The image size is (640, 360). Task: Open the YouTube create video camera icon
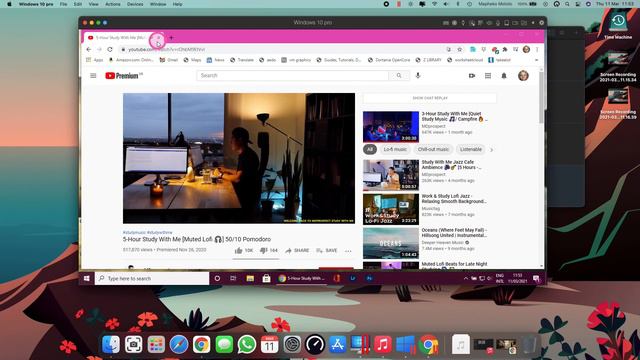pos(472,76)
